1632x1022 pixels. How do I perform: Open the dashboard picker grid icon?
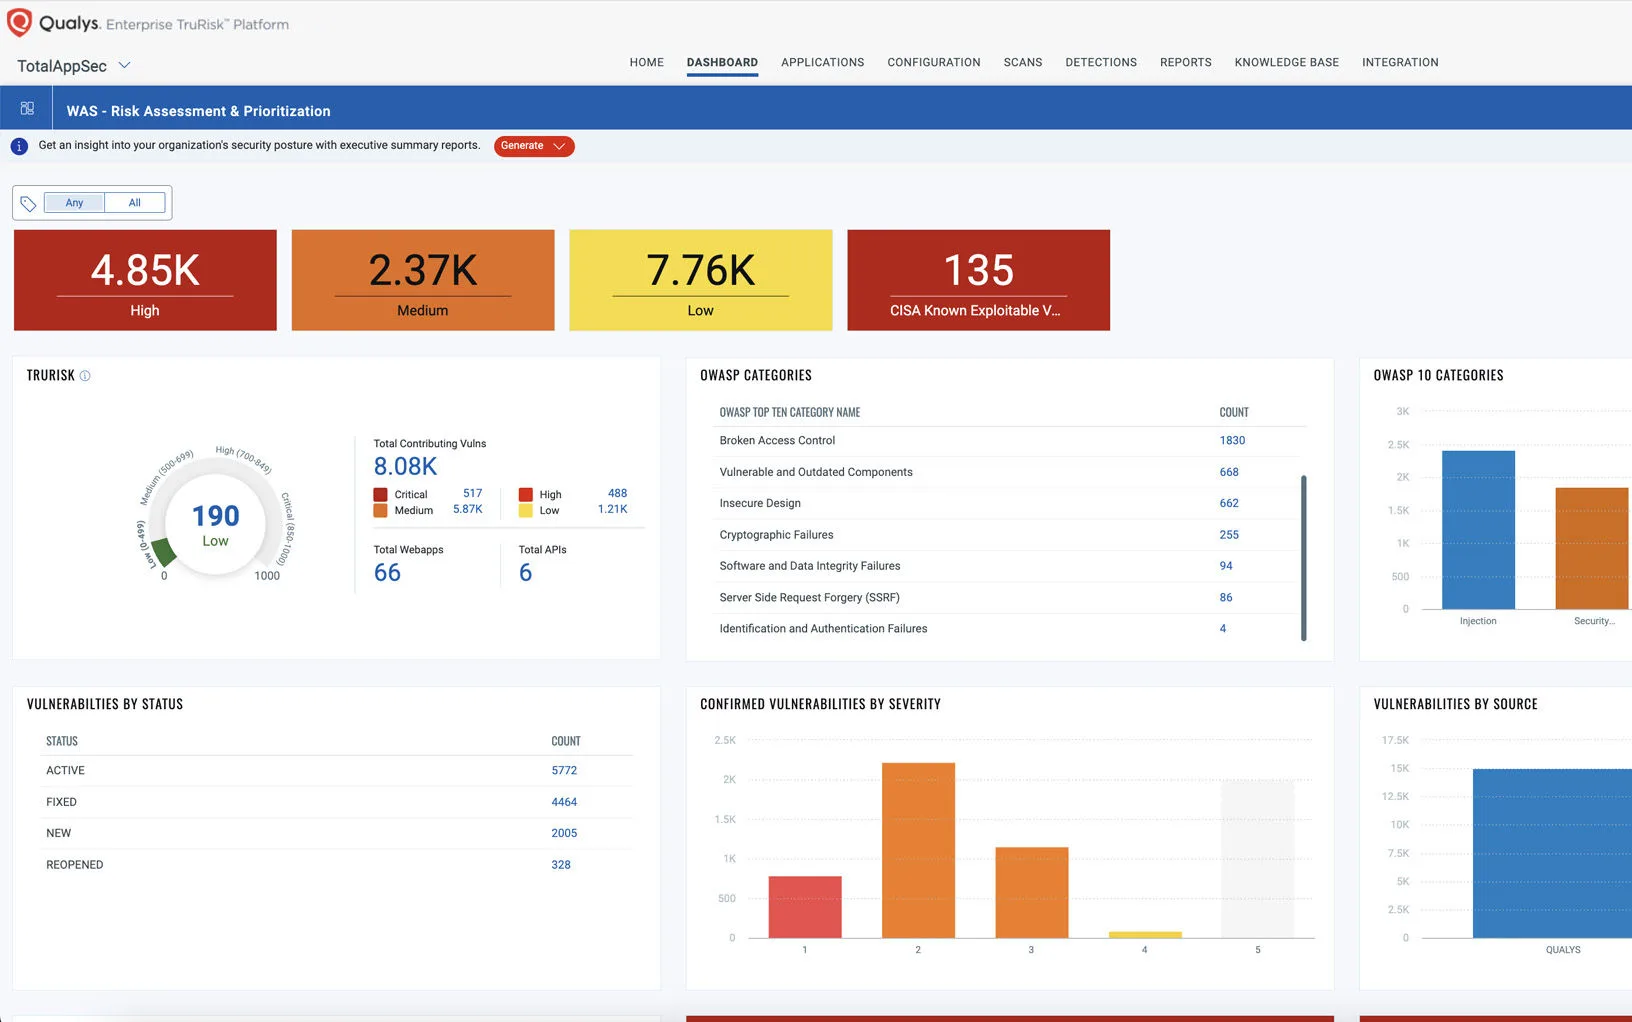27,107
